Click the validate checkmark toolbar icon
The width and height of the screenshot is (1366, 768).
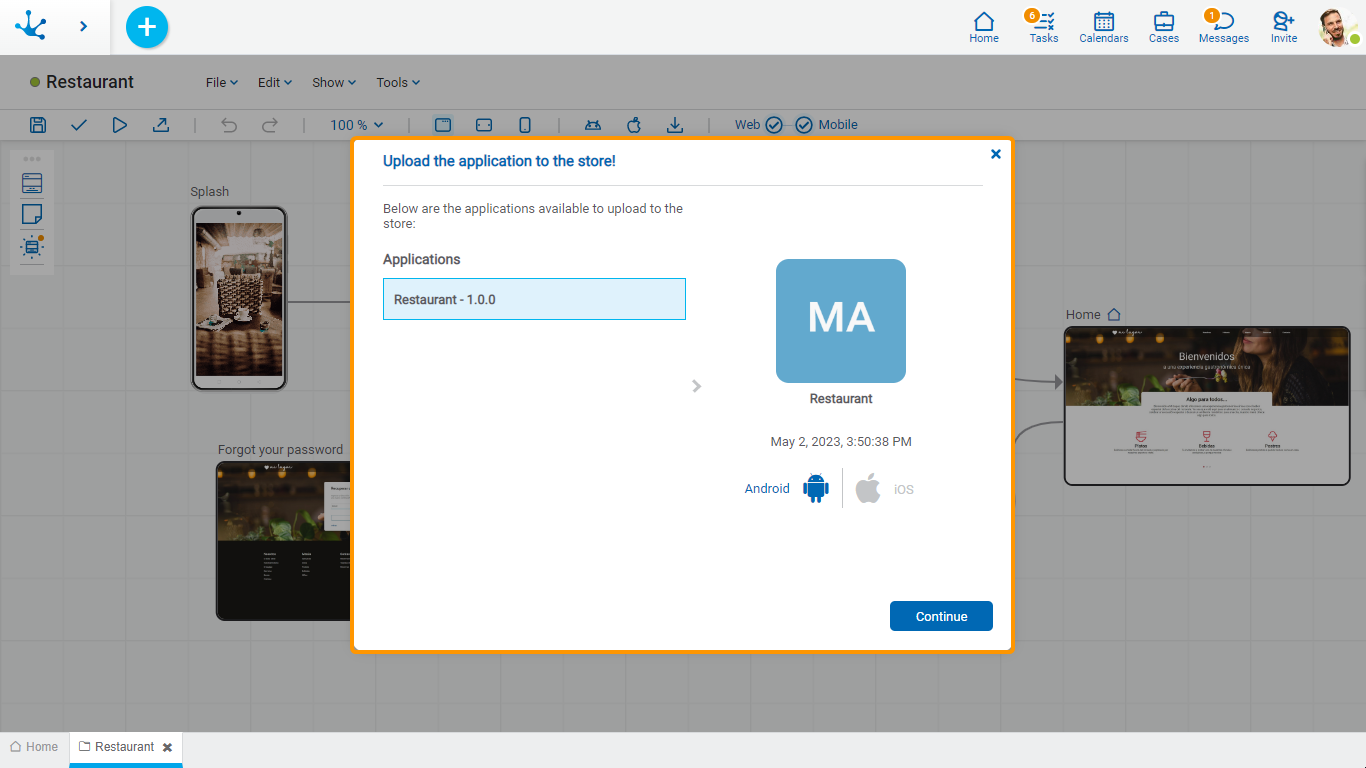[79, 125]
